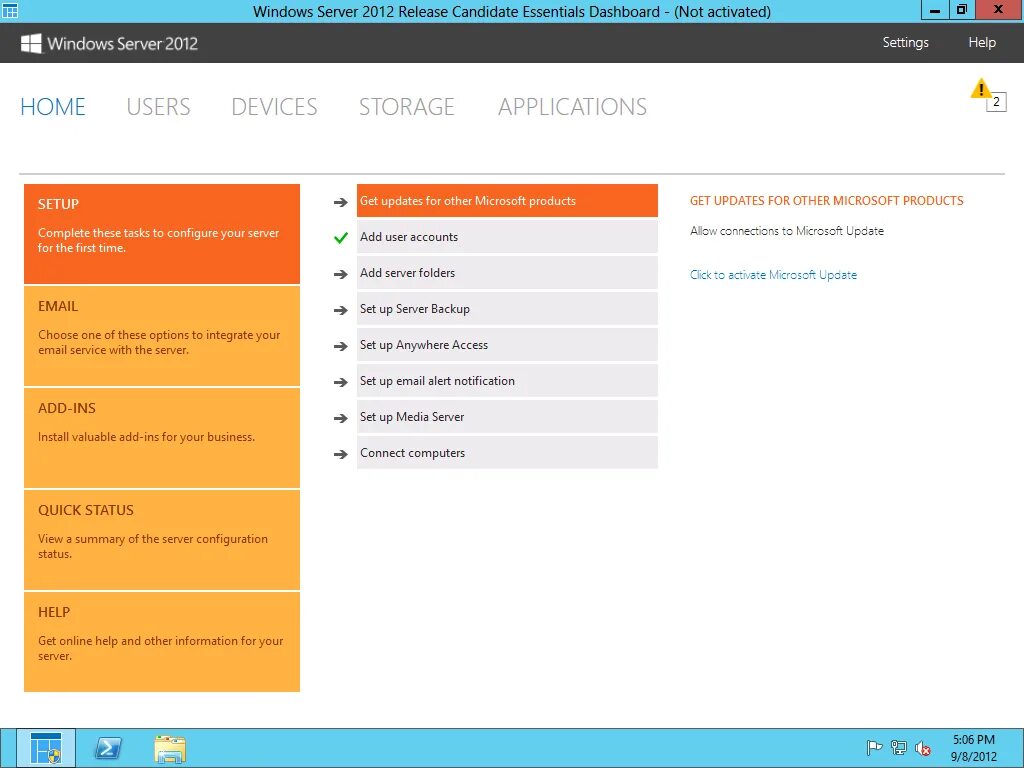Select the Set up Media Server task
1024x768 pixels.
tap(507, 416)
